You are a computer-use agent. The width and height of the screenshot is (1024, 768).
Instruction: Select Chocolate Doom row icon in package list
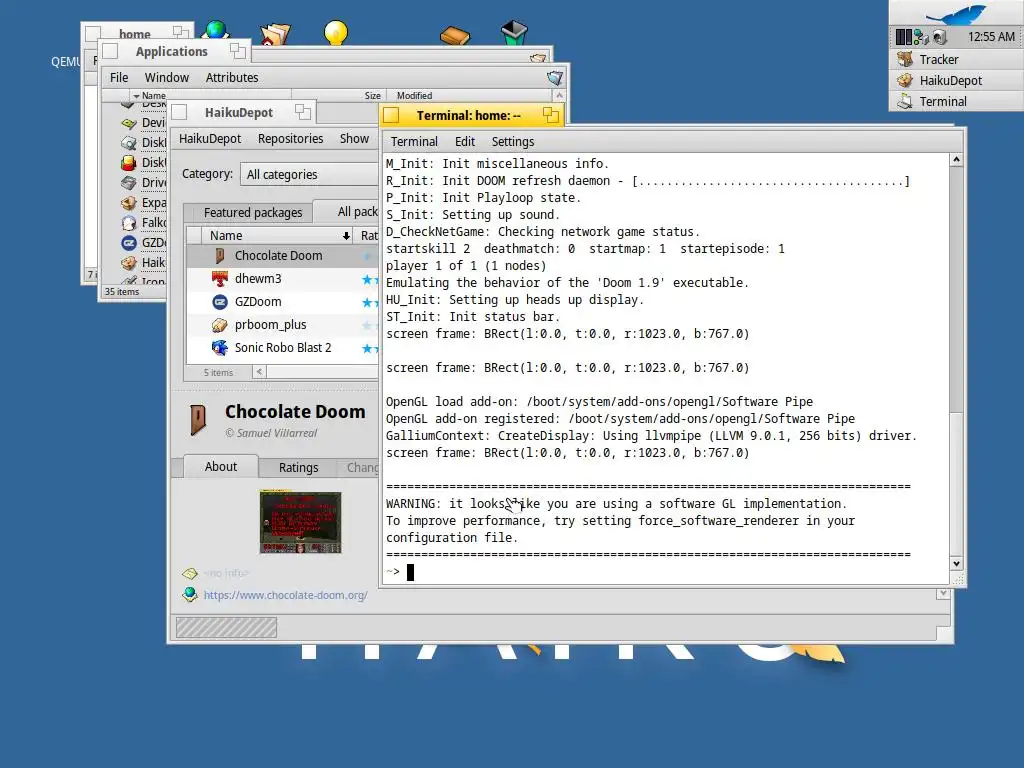coord(220,255)
